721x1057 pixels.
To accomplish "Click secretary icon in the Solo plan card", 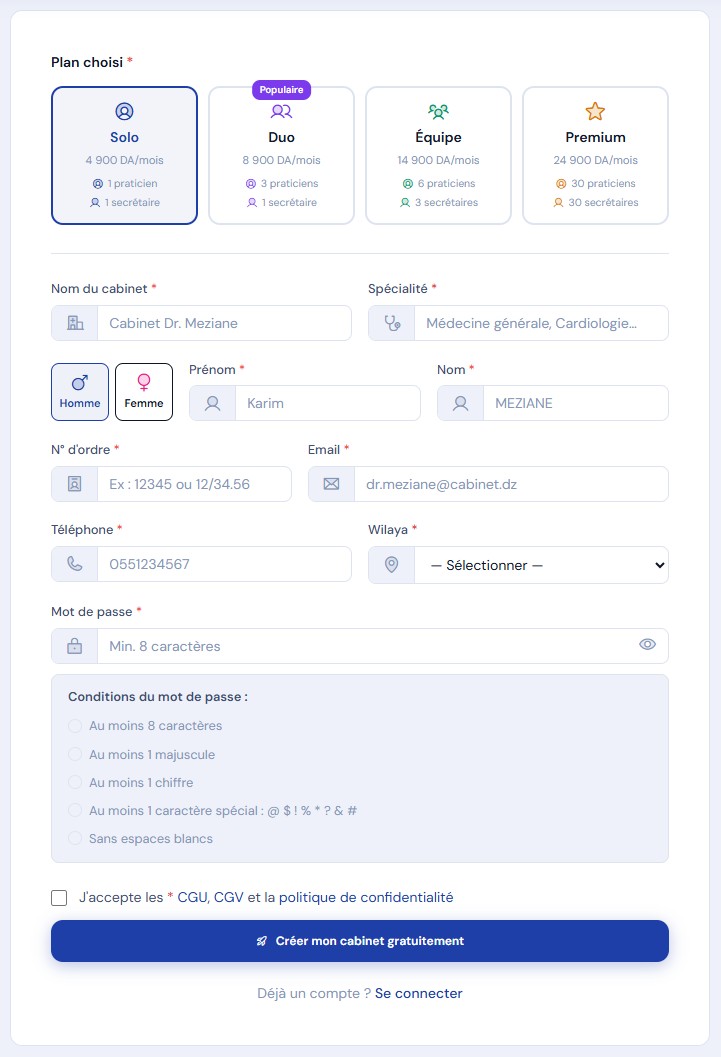I will click(x=95, y=202).
